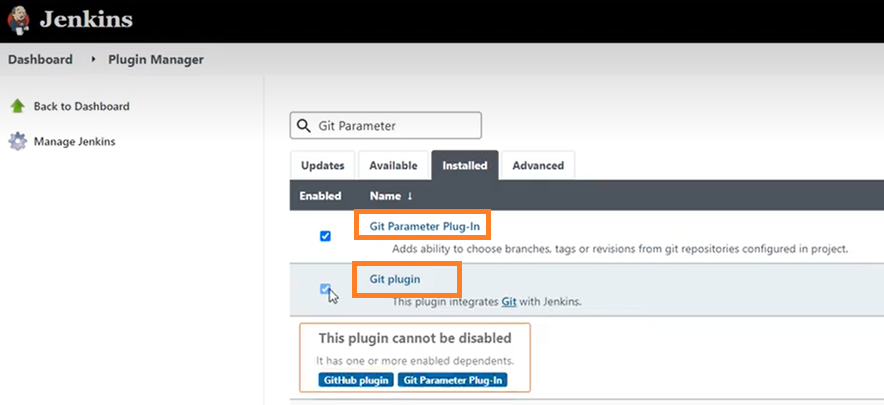
Task: Click 'This plugin cannot be disabled' heading
Action: point(415,338)
